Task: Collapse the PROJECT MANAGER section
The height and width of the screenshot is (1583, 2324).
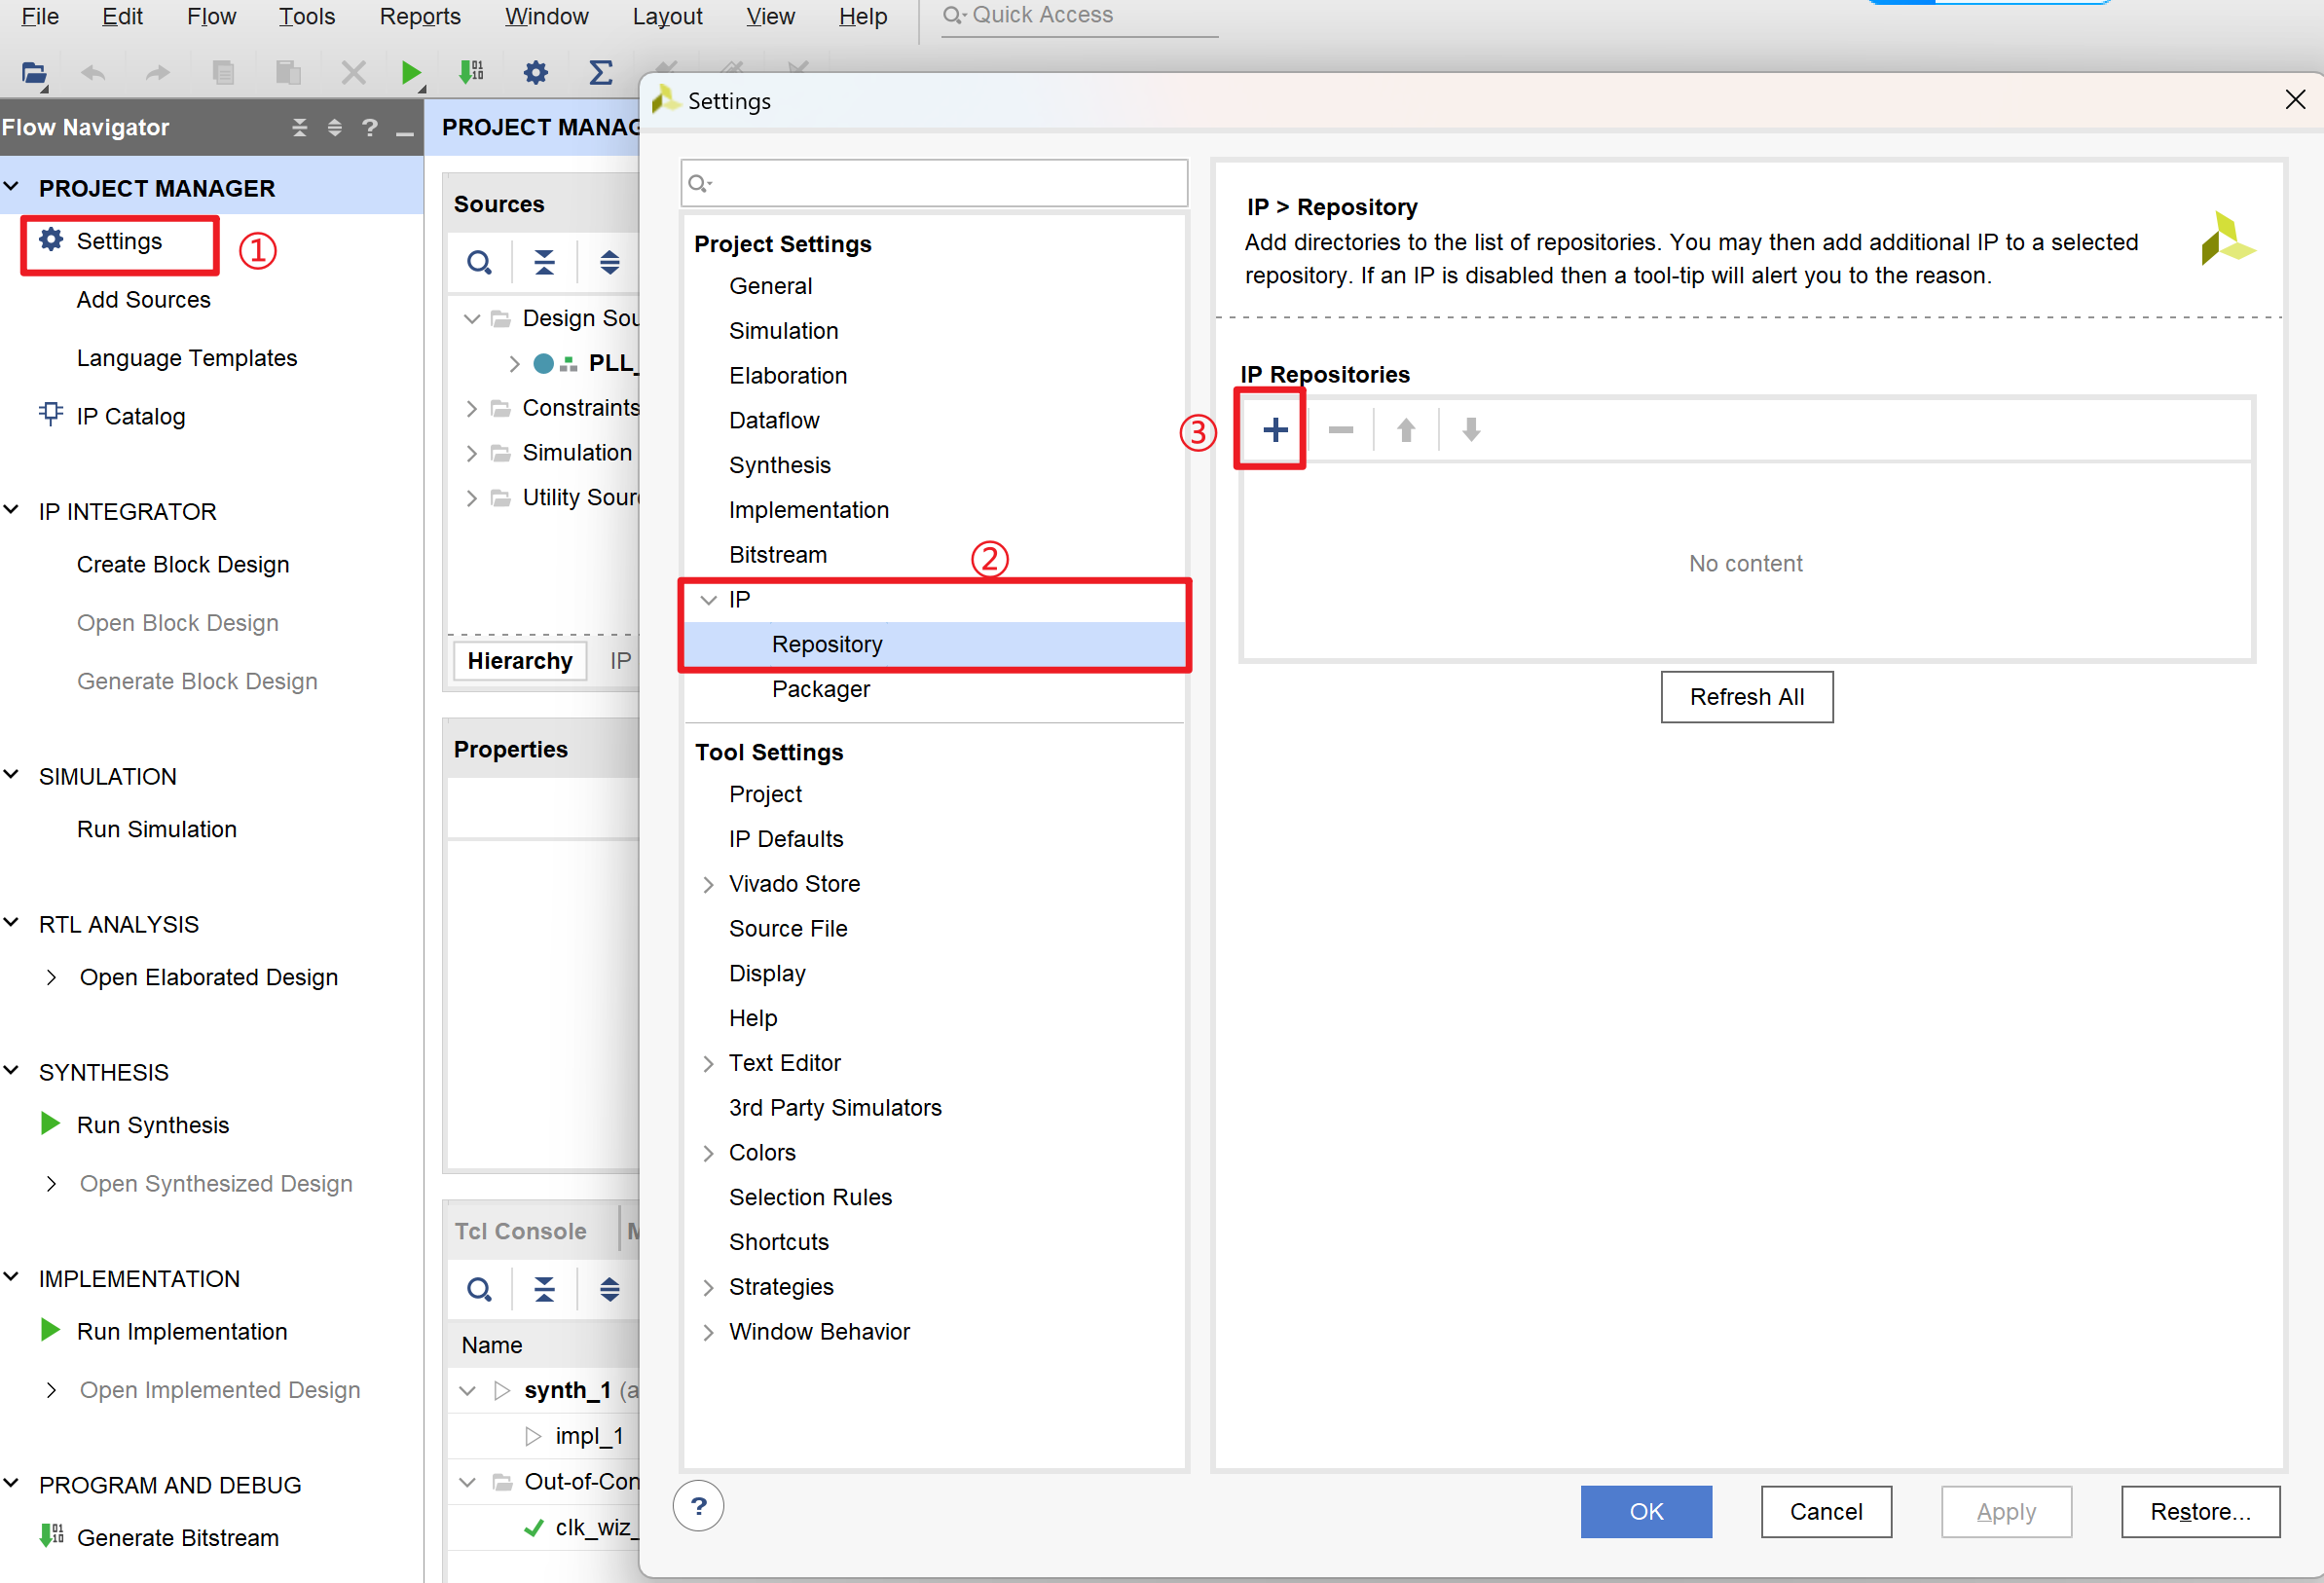Action: click(x=12, y=186)
